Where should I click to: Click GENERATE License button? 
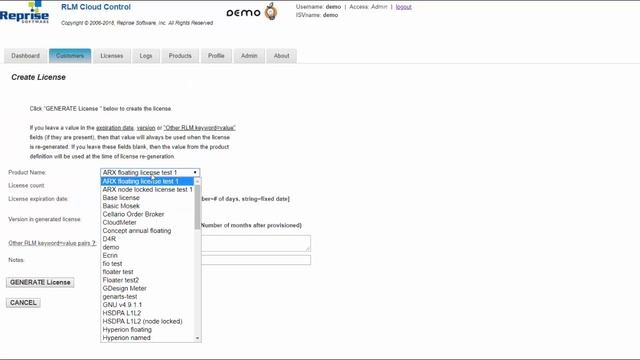pyautogui.click(x=40, y=282)
